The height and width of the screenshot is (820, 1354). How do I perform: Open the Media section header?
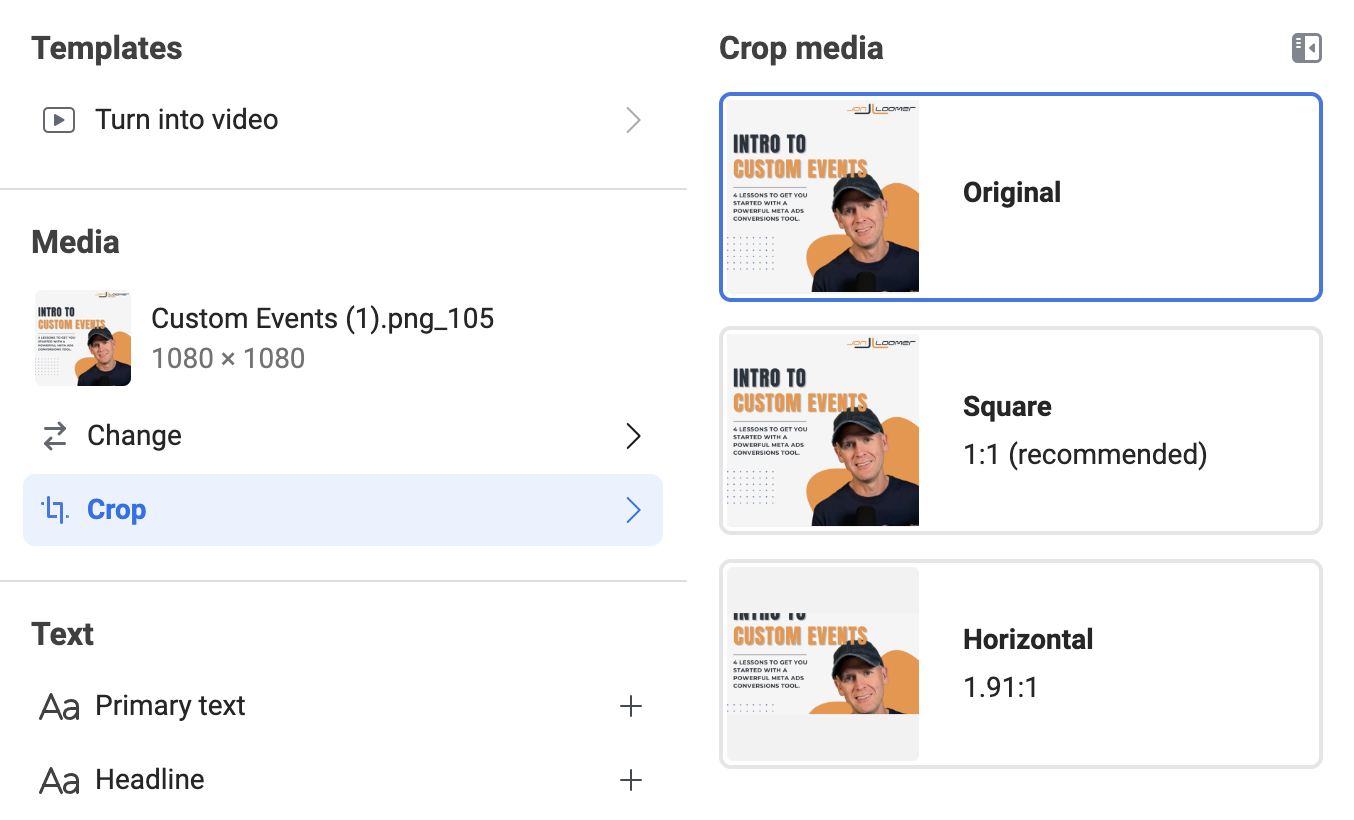75,241
